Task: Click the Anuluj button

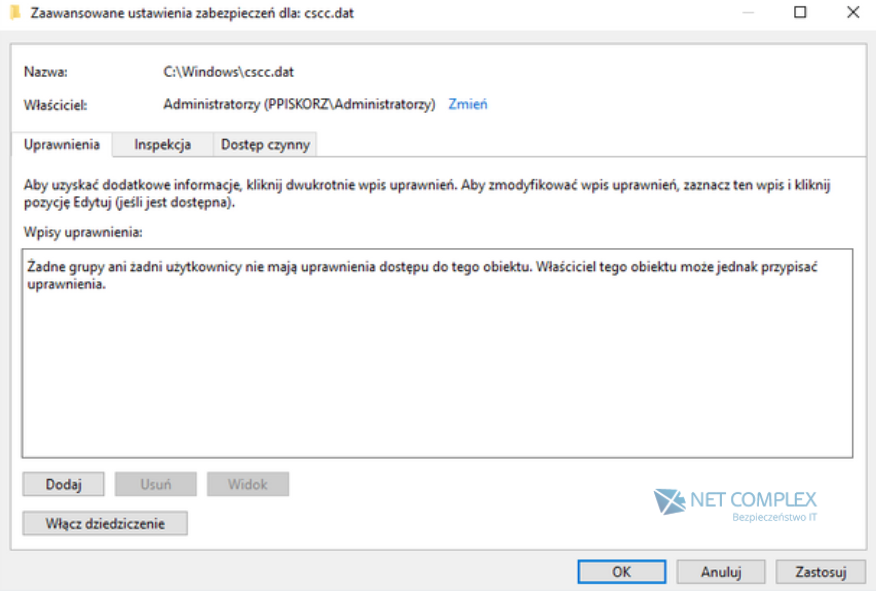Action: 721,572
